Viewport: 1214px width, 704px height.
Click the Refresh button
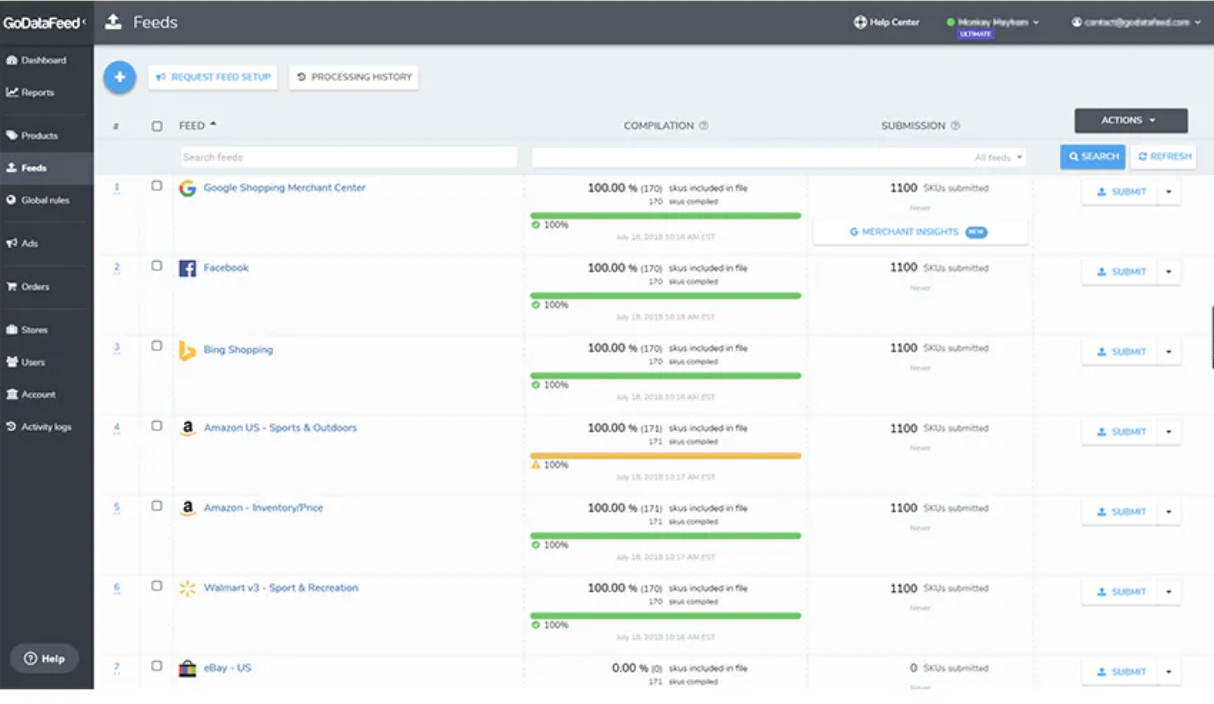click(1163, 157)
